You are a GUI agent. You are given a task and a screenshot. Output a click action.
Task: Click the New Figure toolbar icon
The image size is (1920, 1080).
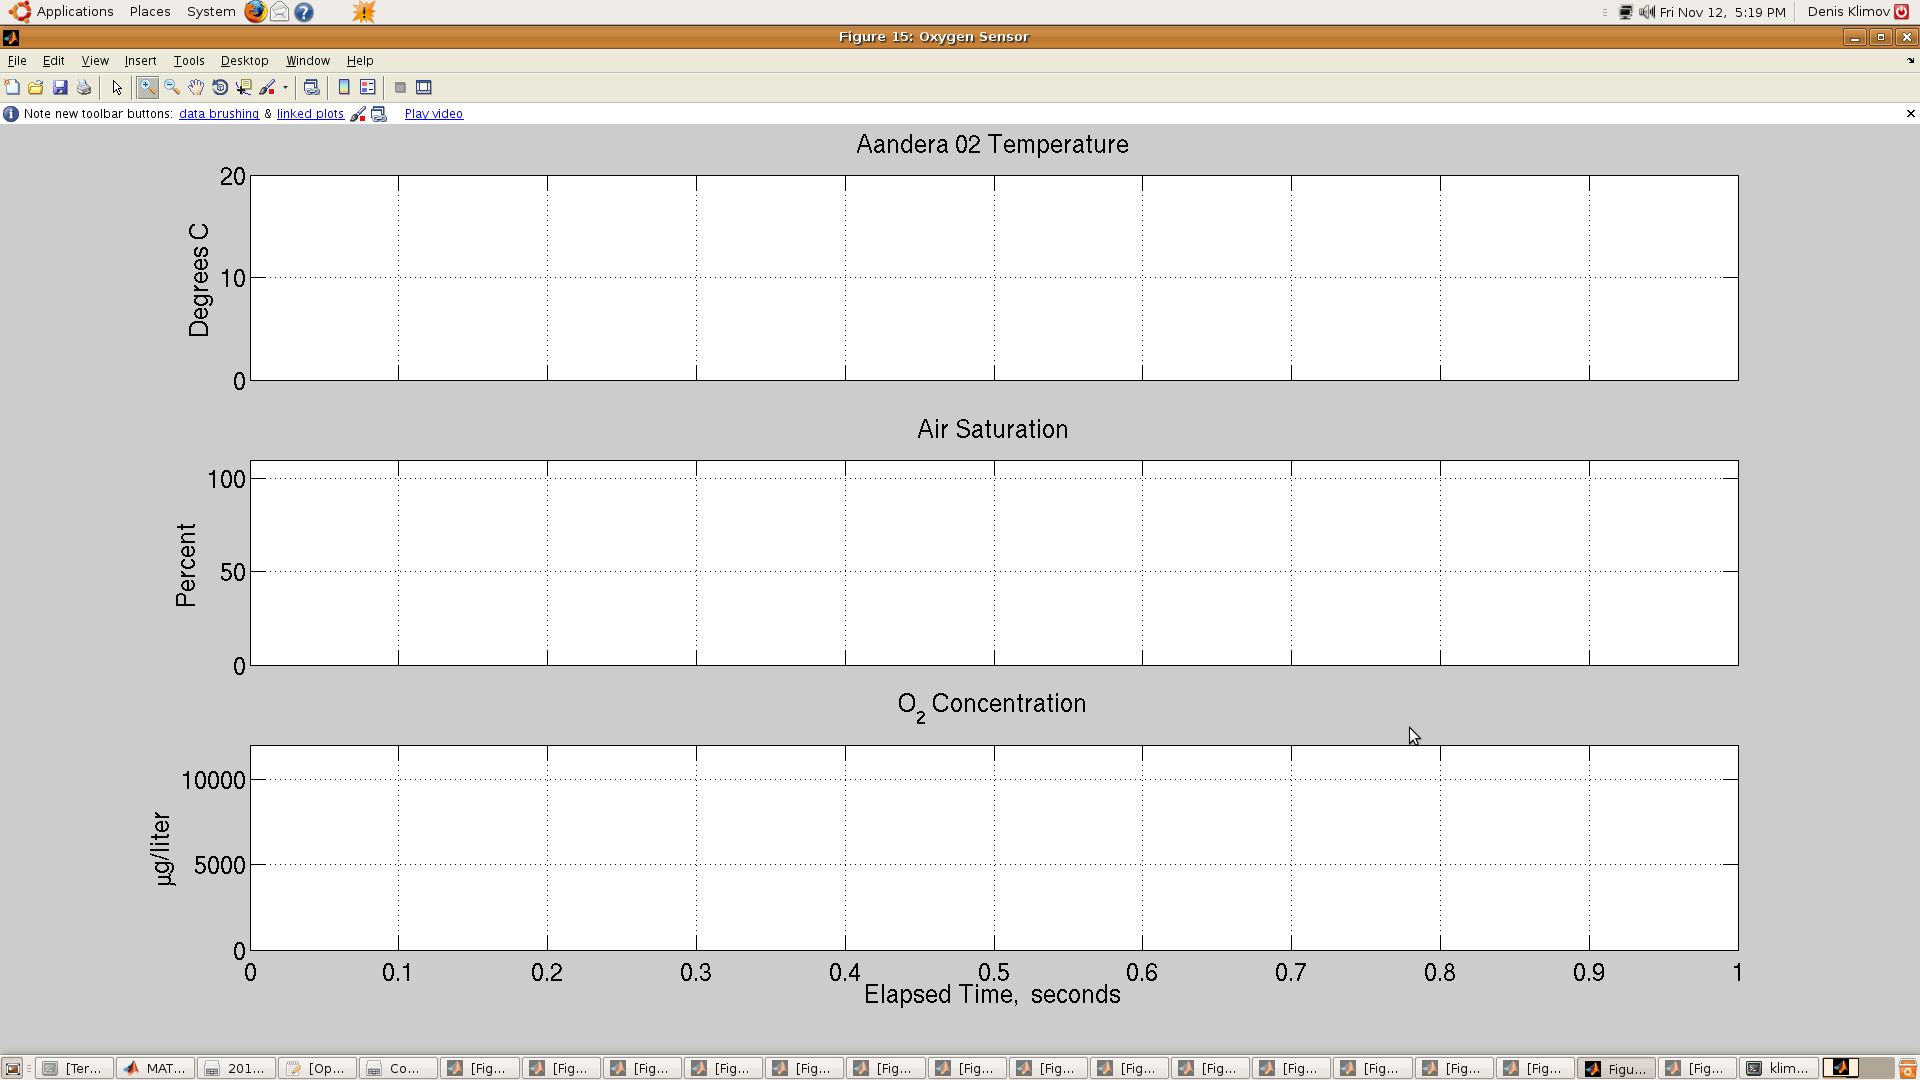click(12, 88)
